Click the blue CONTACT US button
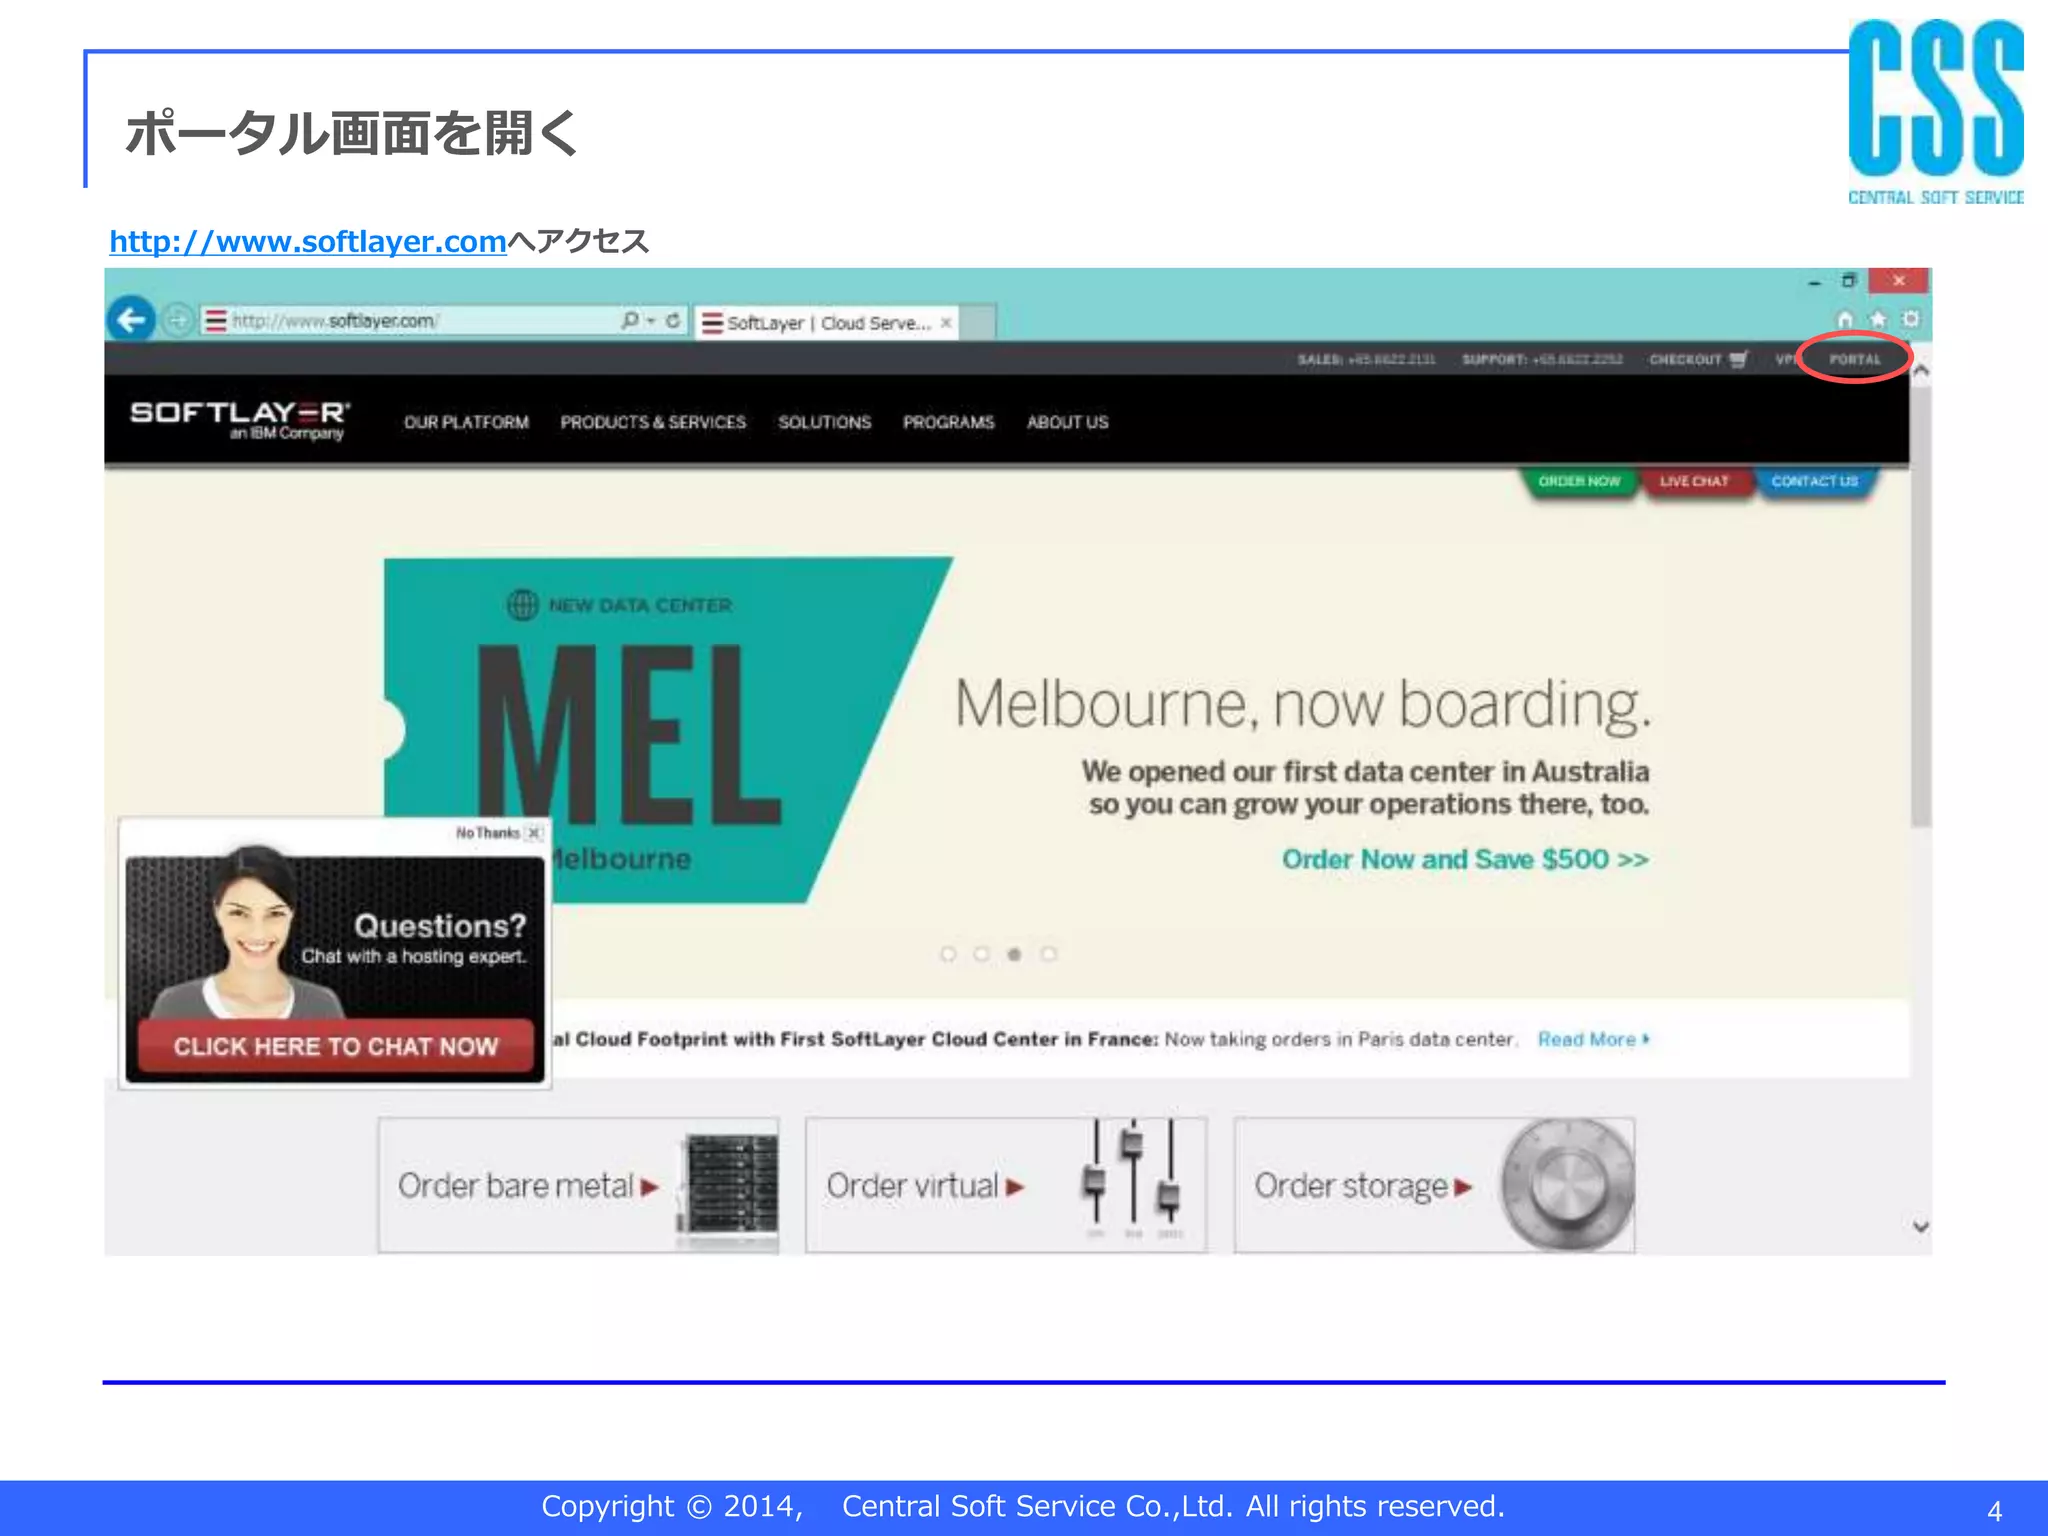 coord(1815,481)
